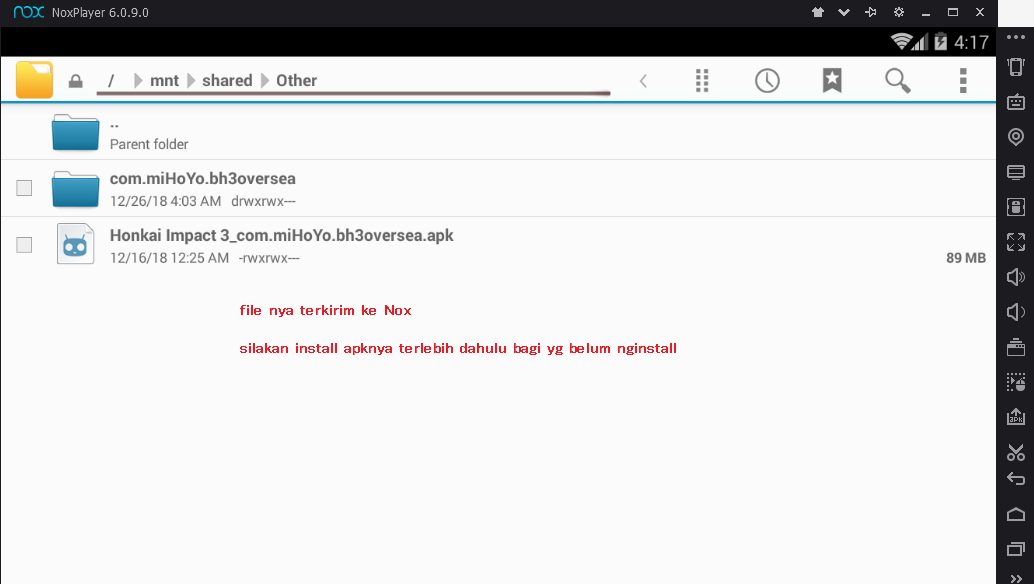This screenshot has width=1034, height=584.
Task: Toggle fullscreen in Nox sidebar
Action: pos(1016,242)
